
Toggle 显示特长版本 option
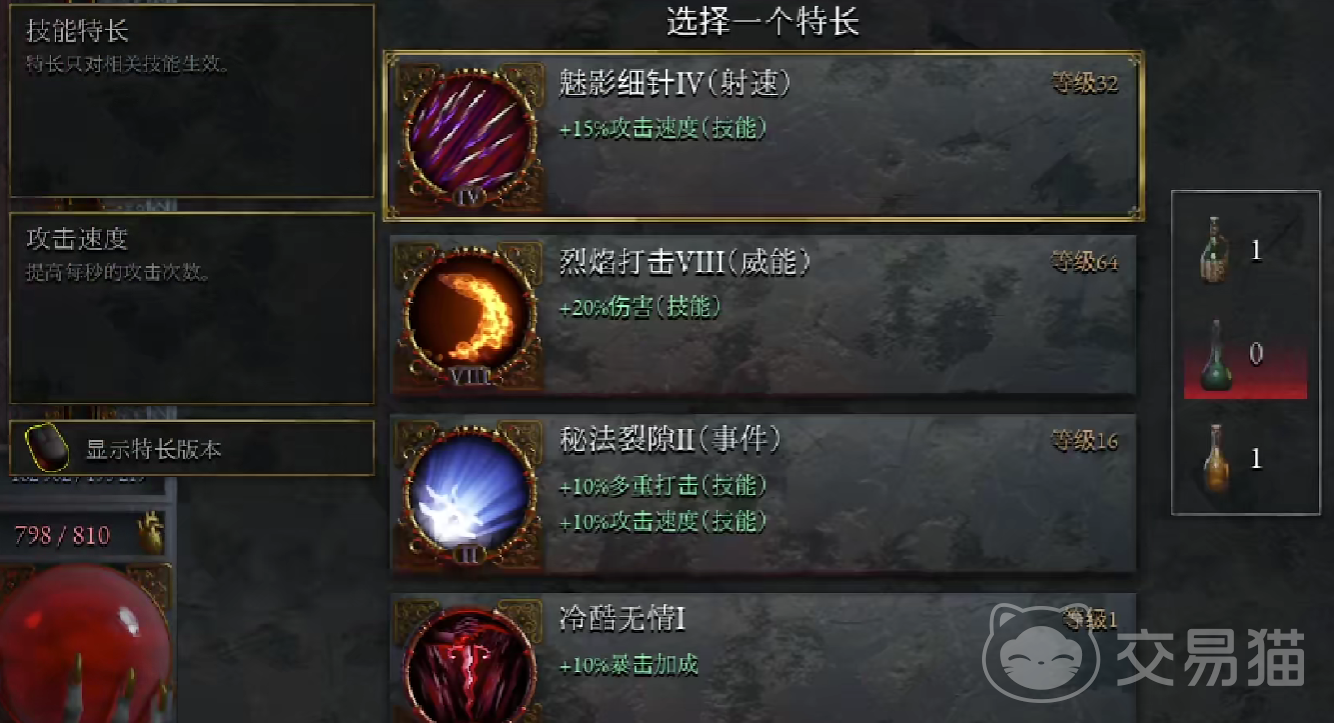192,449
